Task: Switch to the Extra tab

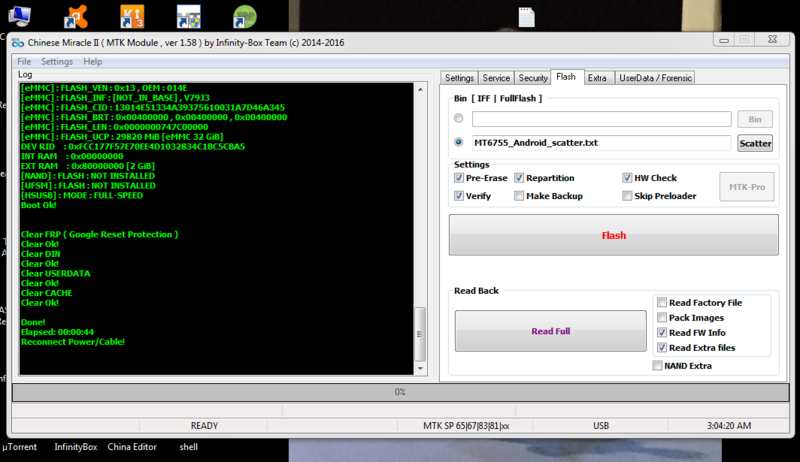Action: coord(597,78)
